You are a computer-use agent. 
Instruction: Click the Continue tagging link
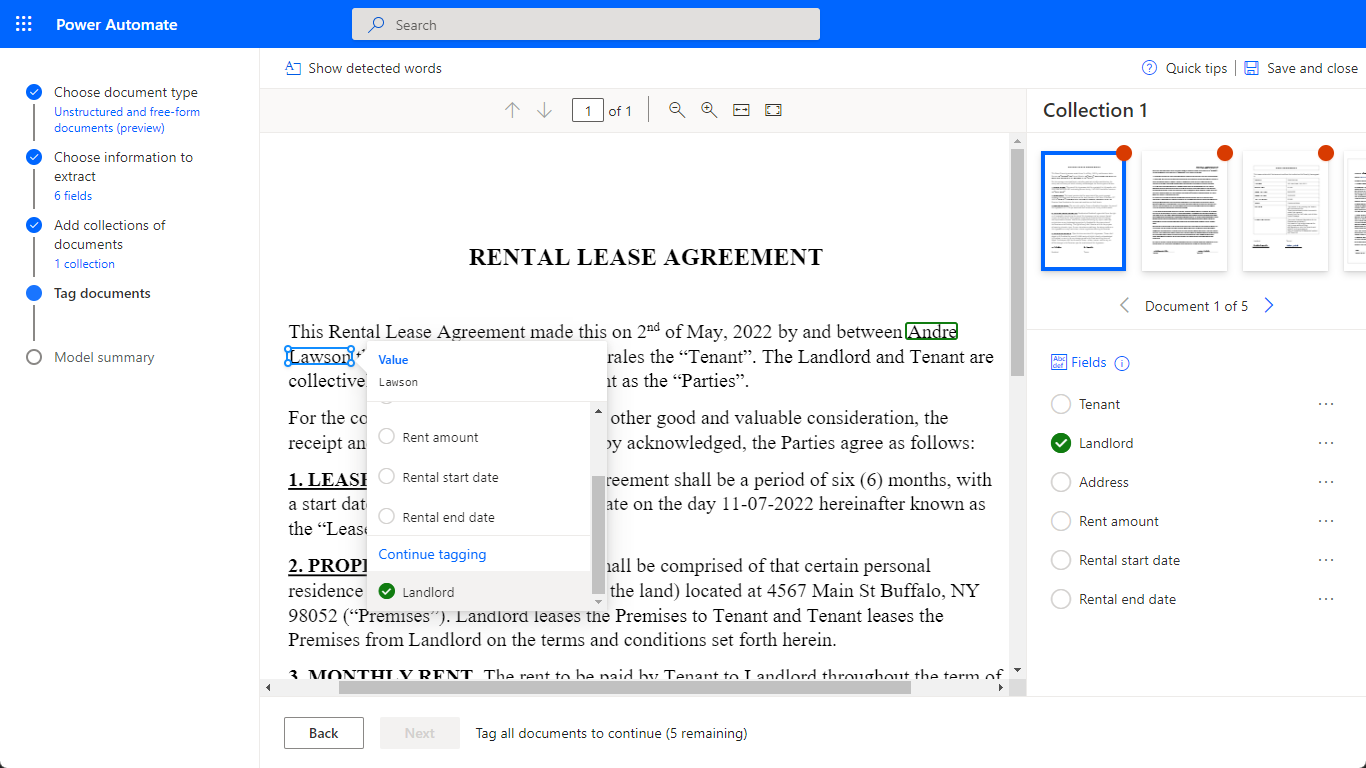[432, 554]
